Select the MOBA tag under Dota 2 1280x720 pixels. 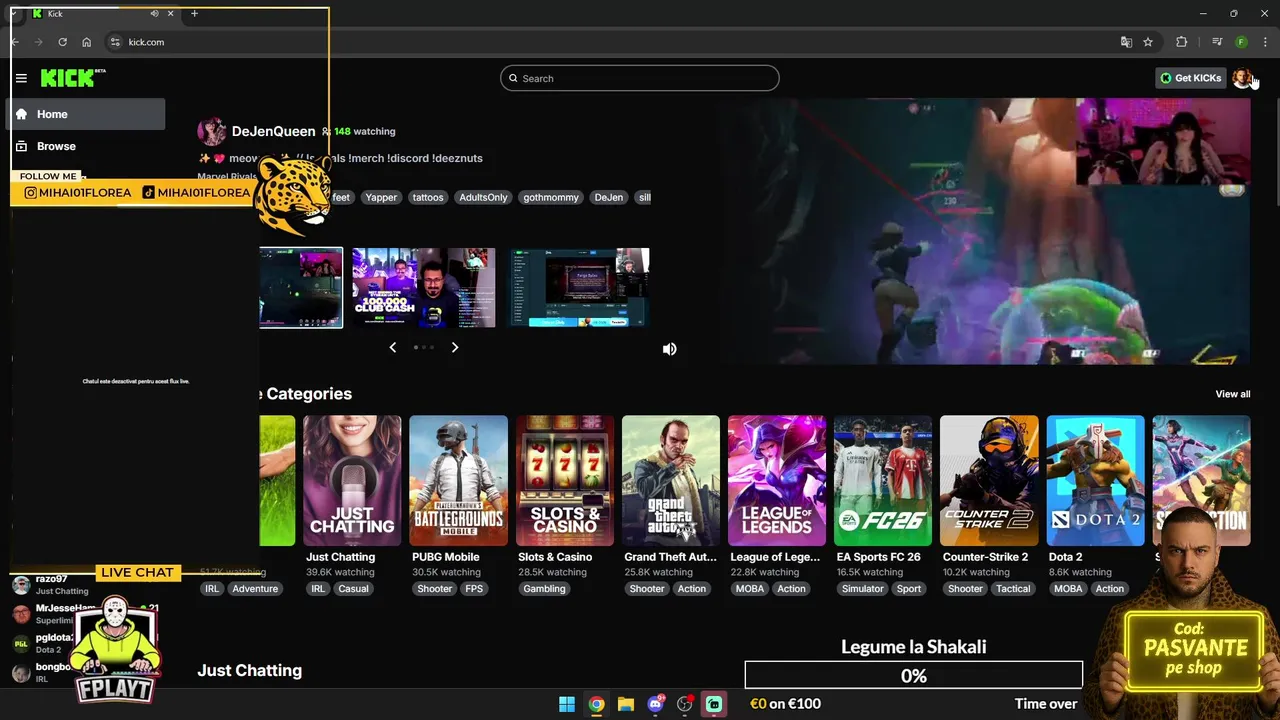point(1068,589)
